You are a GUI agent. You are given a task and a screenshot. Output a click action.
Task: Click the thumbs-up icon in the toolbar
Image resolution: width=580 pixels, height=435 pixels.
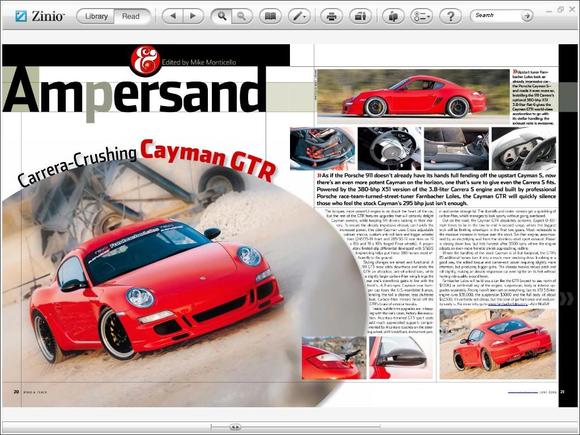click(x=393, y=16)
